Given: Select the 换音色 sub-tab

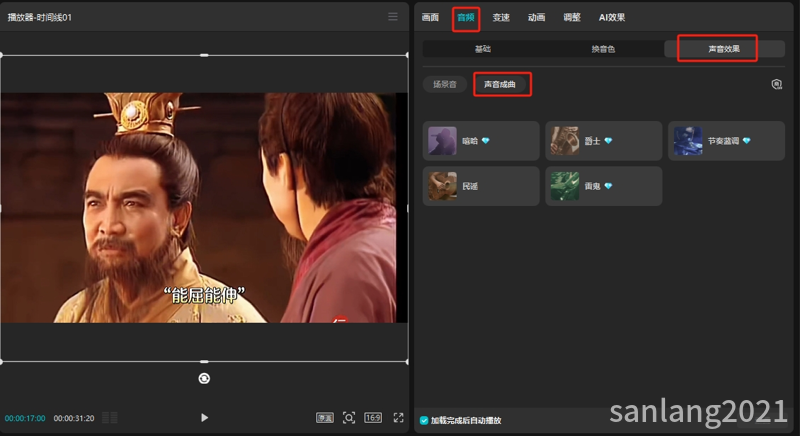Looking at the screenshot, I should (x=603, y=49).
